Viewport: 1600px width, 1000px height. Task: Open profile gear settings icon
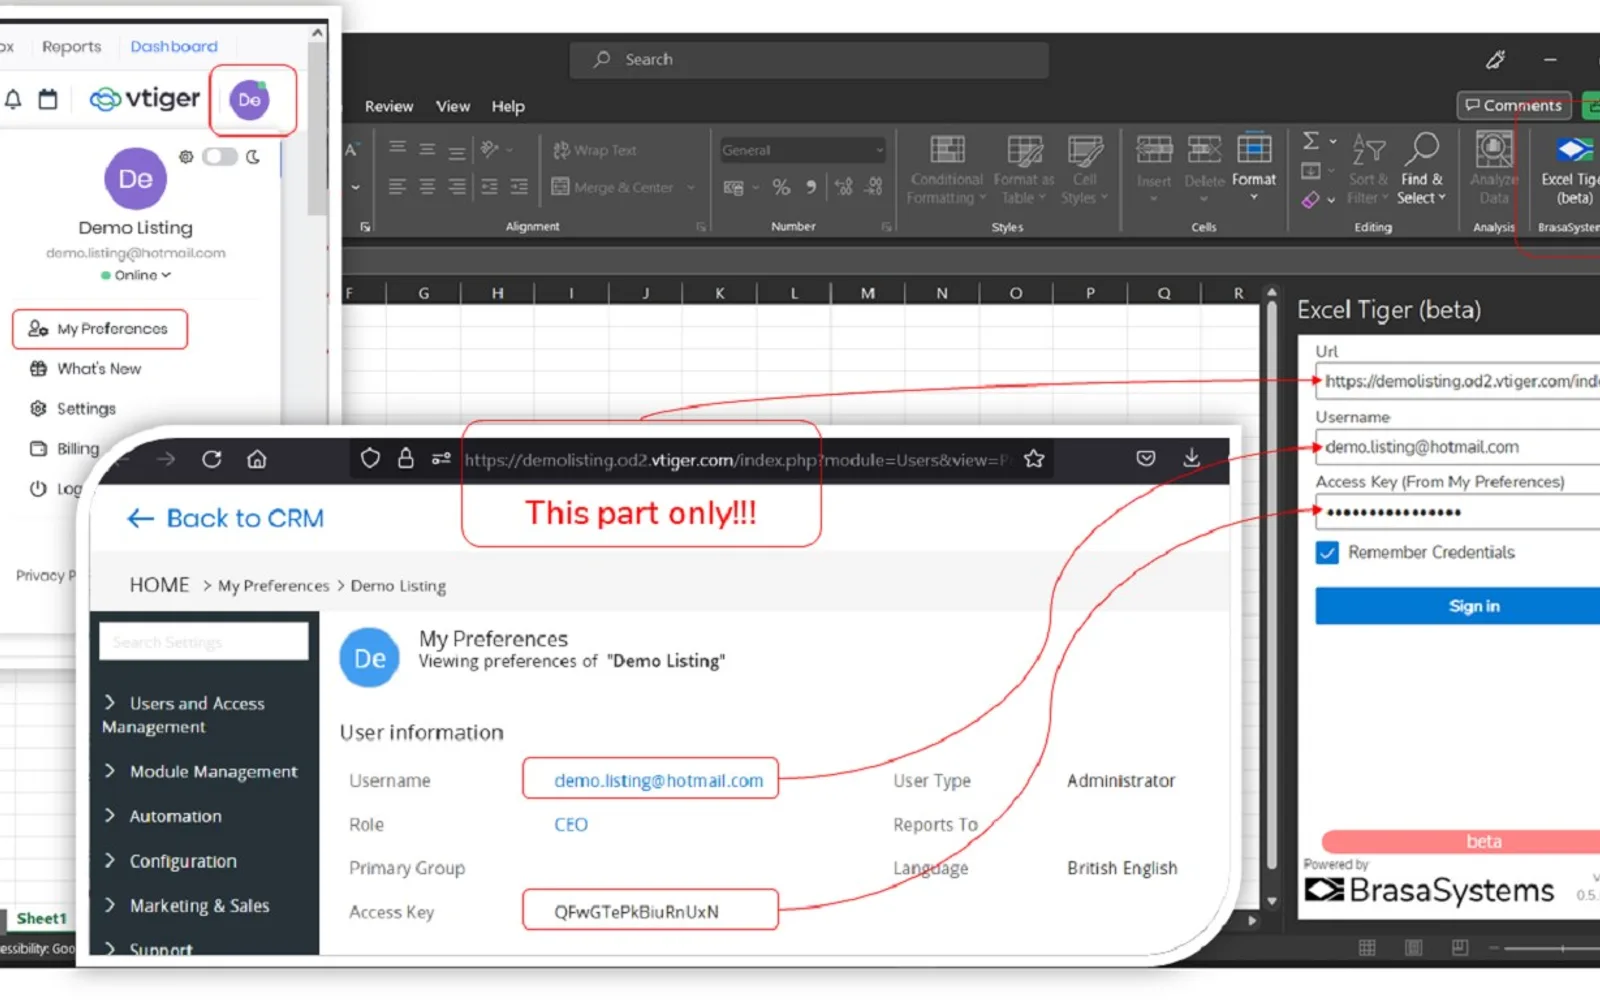point(186,156)
